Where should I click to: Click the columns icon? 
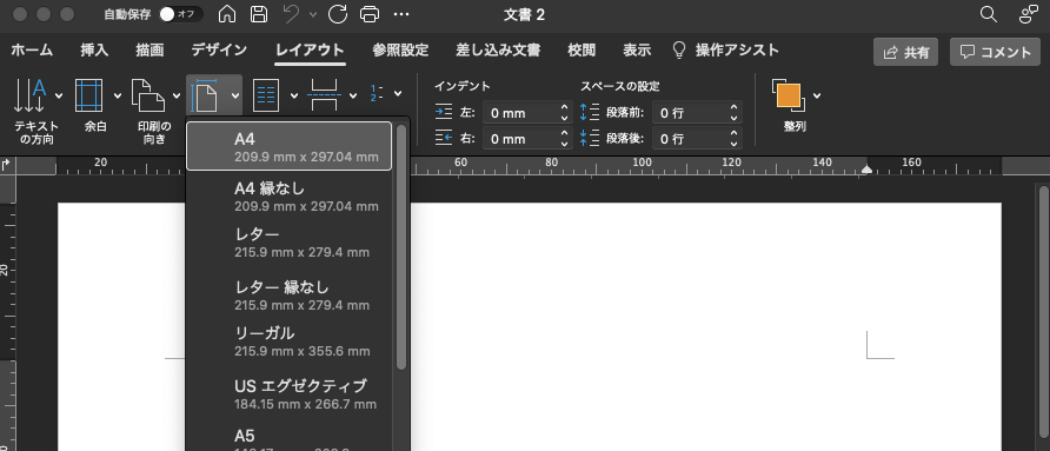pos(266,95)
